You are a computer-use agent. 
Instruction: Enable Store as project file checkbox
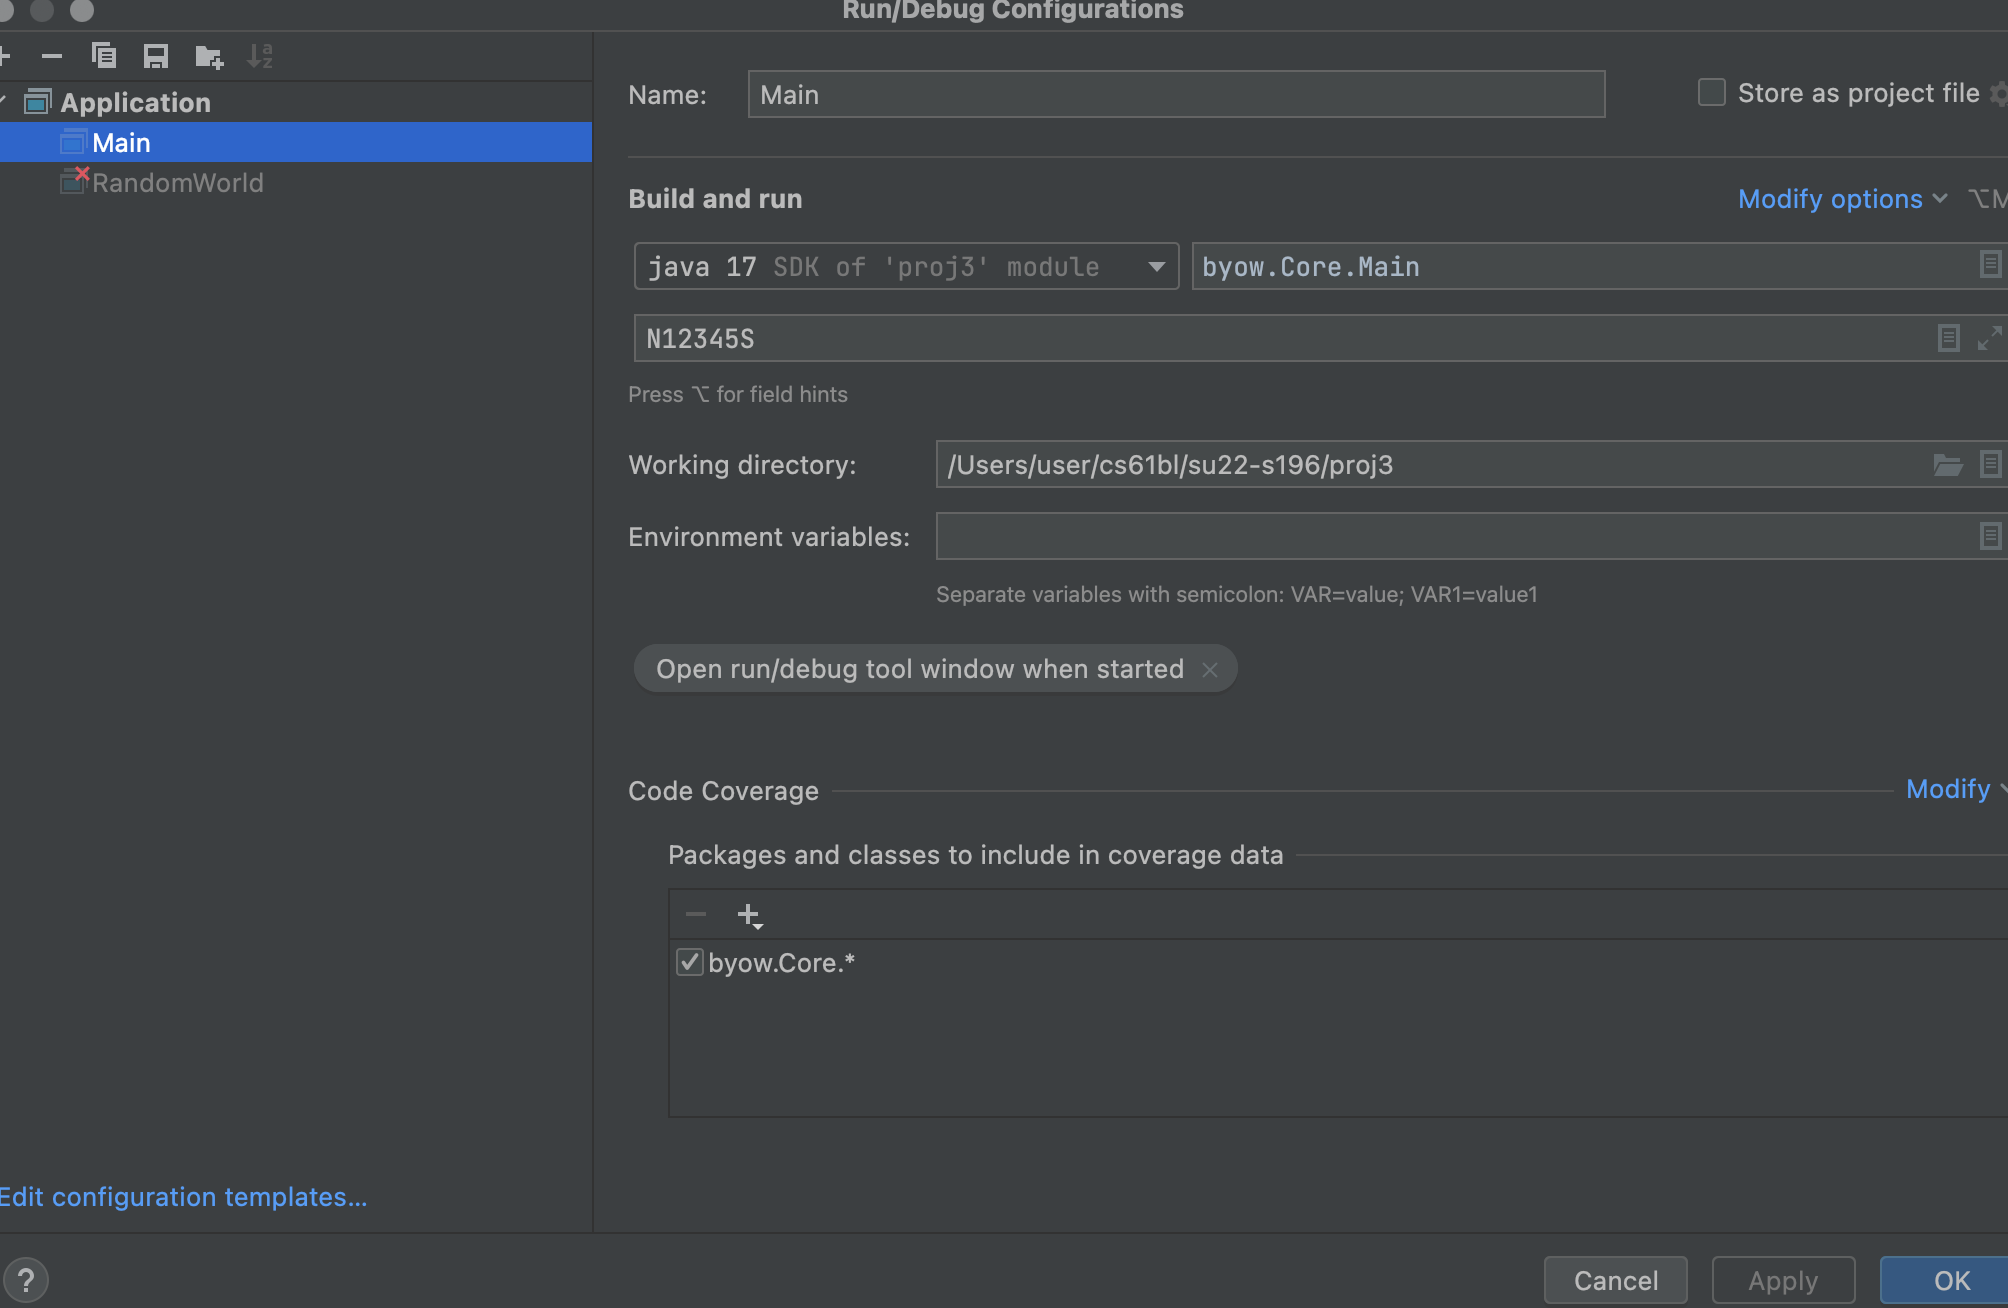[x=1712, y=93]
